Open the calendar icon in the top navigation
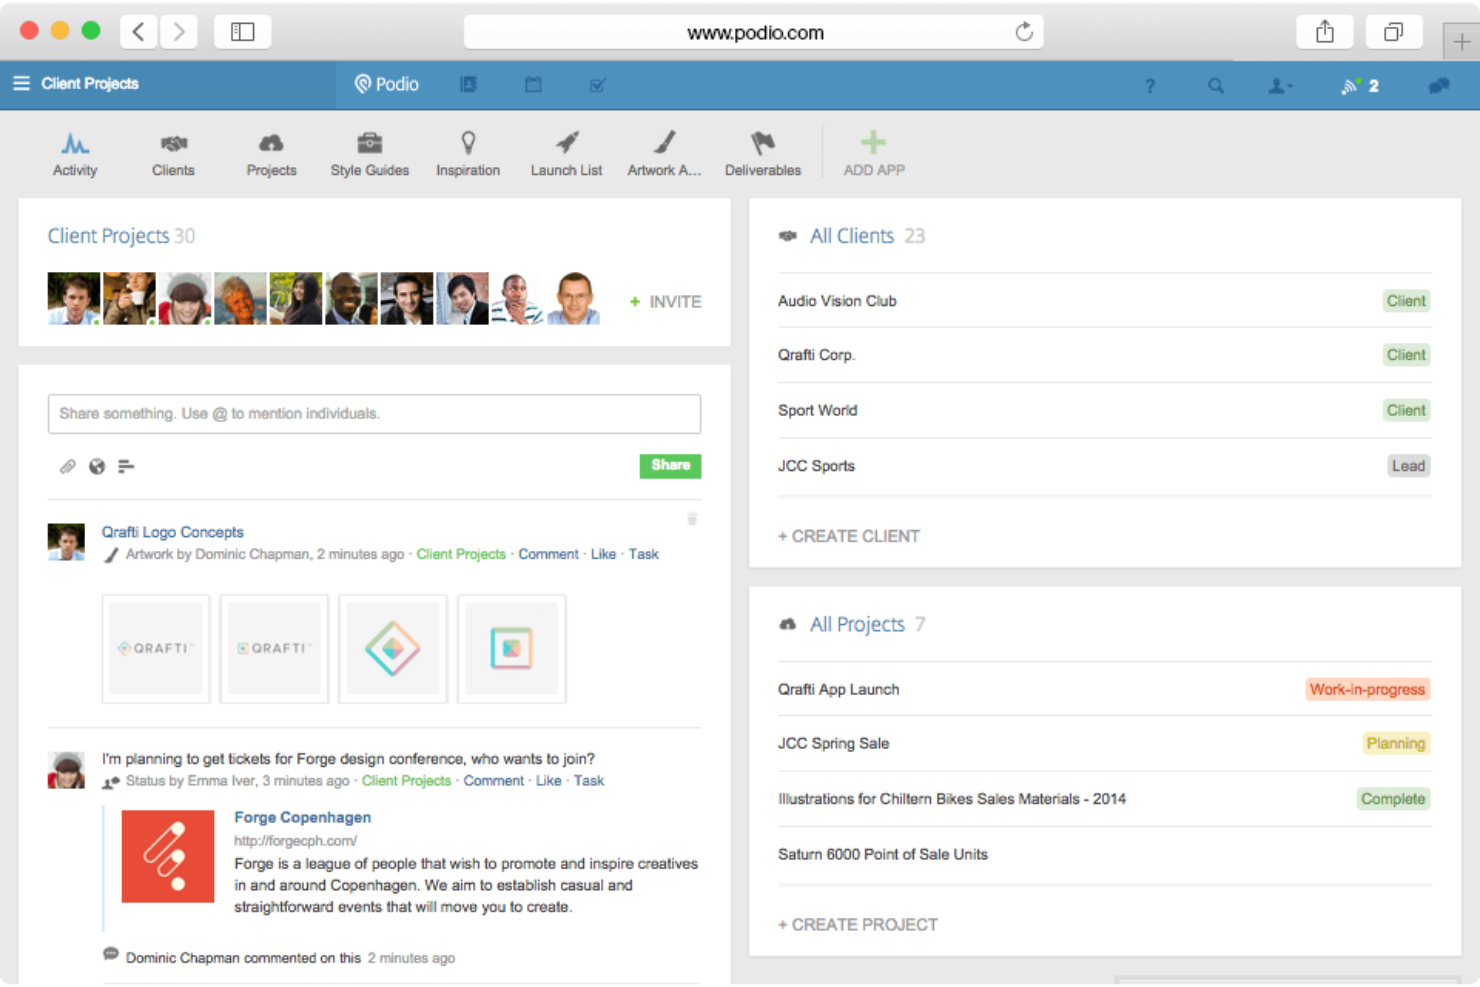Viewport: 1480px width, 987px height. 533,85
